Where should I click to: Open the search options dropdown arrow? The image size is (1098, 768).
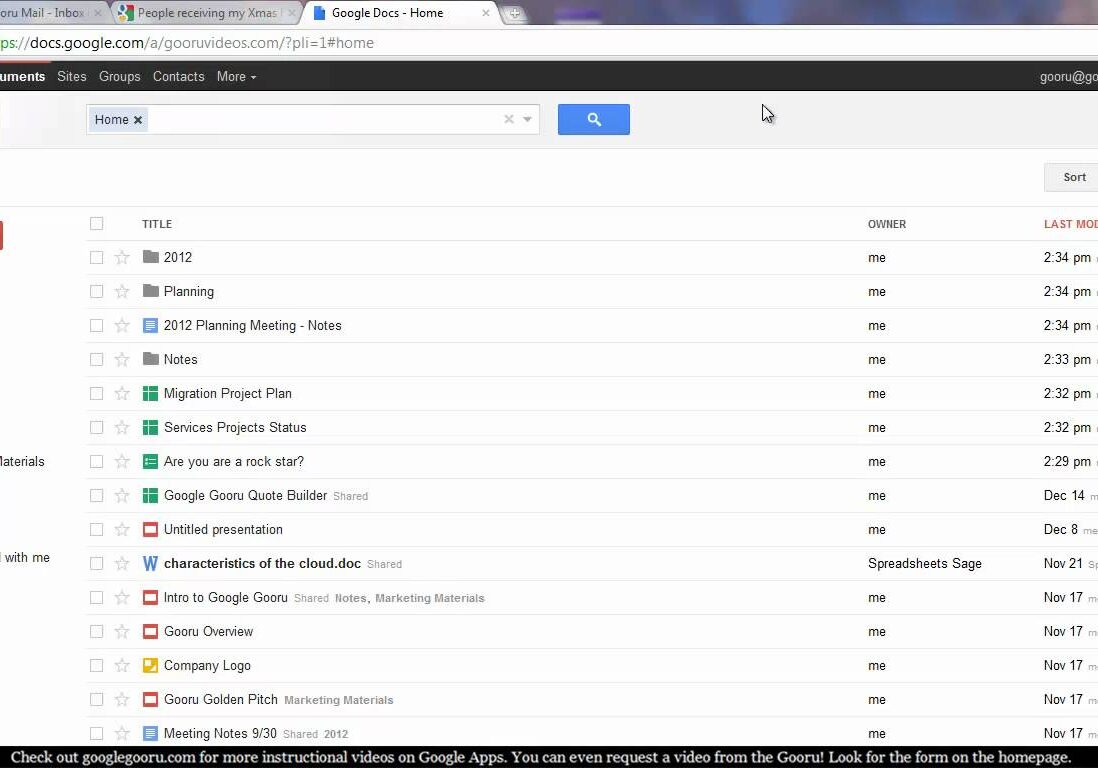527,119
